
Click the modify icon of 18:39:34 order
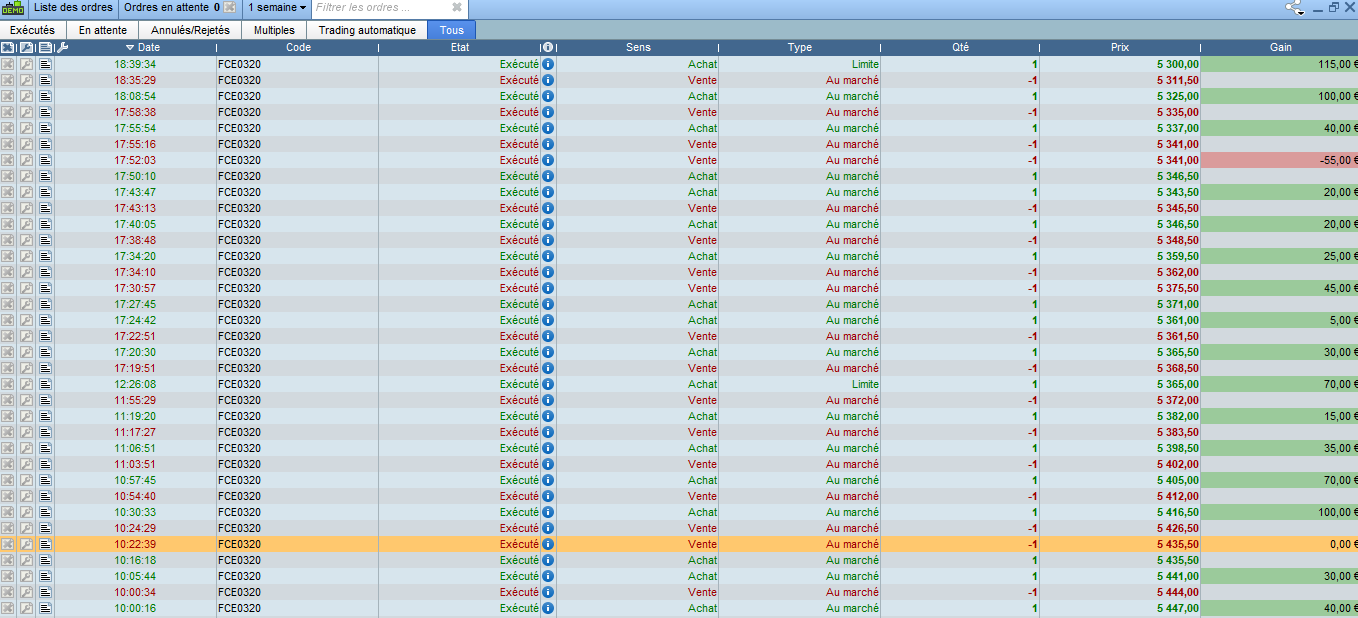pos(27,64)
